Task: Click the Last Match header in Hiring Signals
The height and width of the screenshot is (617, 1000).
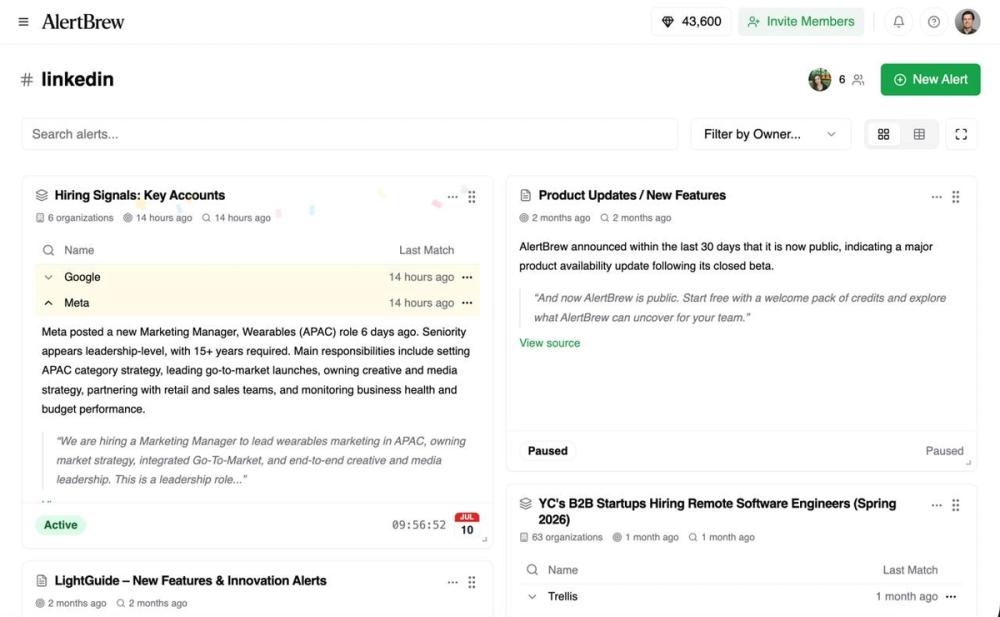Action: (427, 250)
